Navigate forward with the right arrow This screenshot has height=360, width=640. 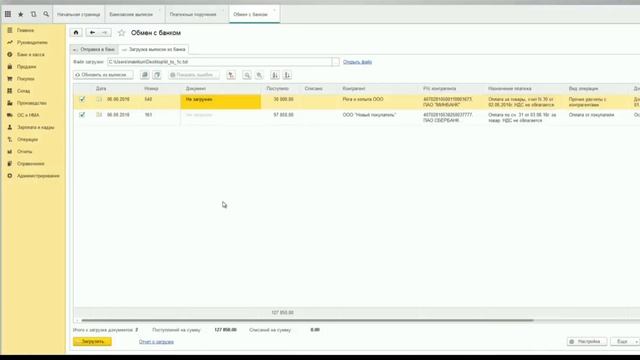click(x=105, y=33)
